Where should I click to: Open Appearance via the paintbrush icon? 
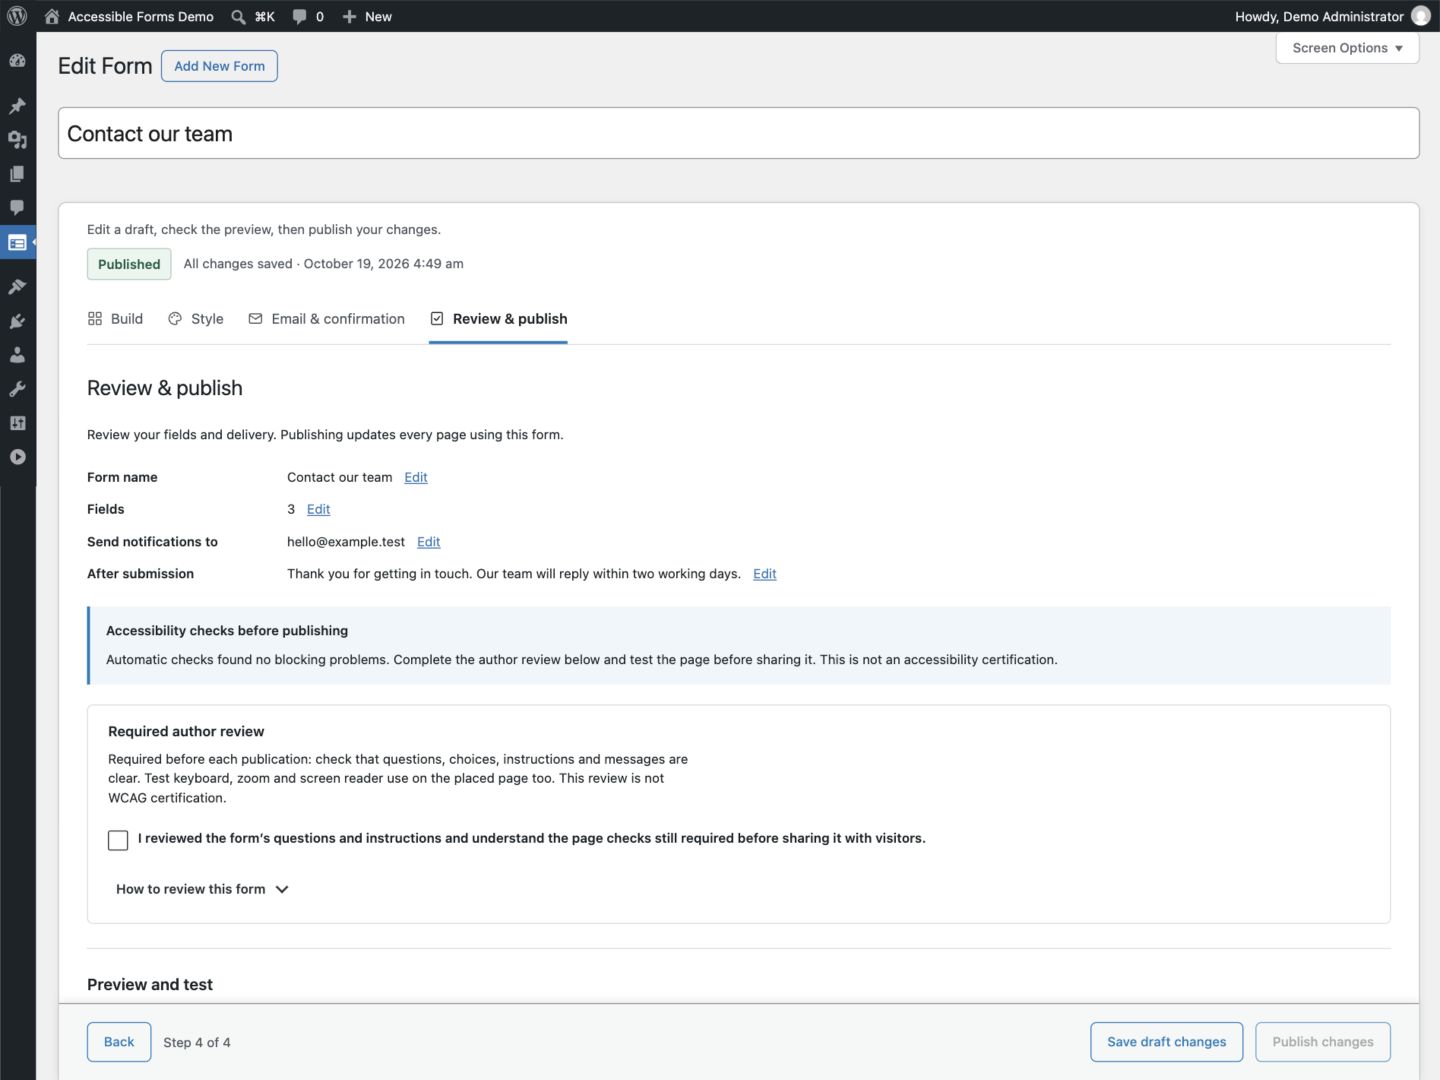(x=17, y=287)
